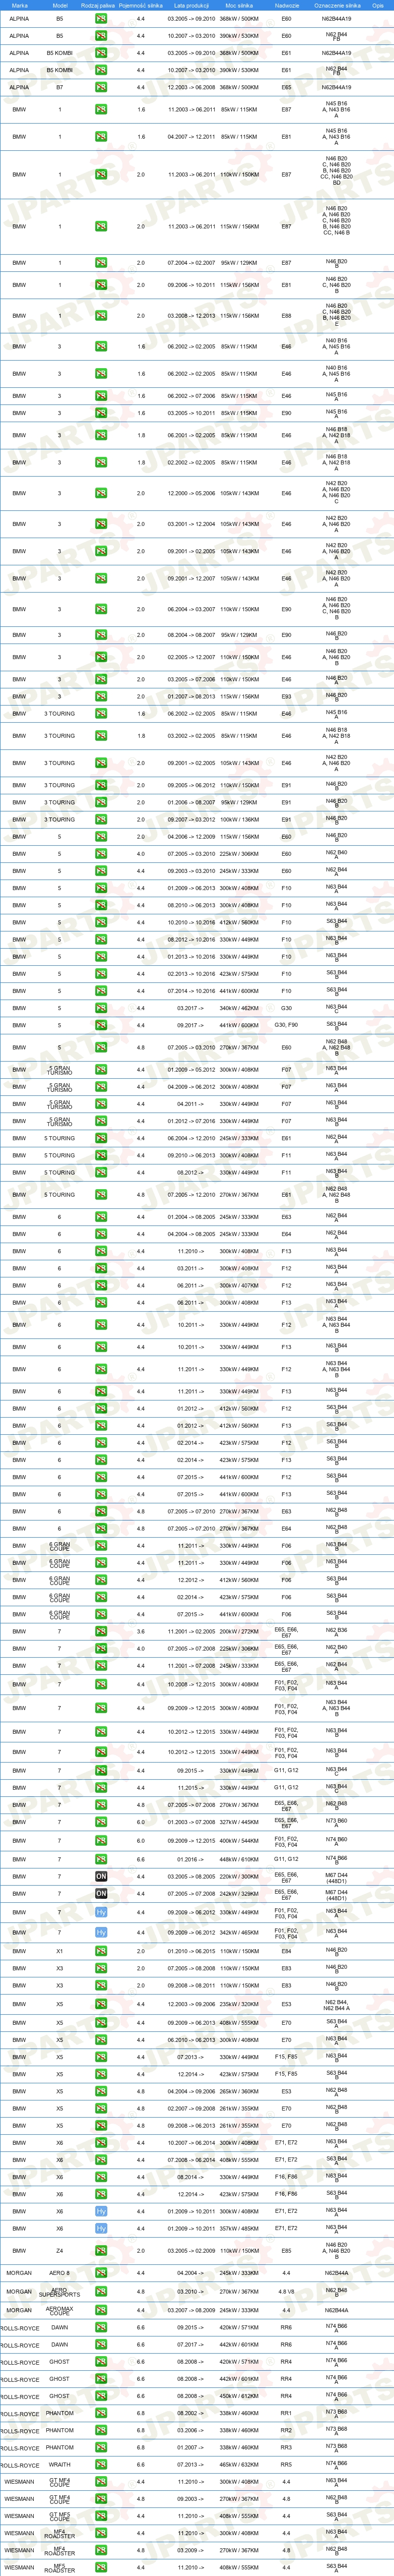This screenshot has height=2576, width=394.
Task: Select body code E93 cell
Action: 286,696
